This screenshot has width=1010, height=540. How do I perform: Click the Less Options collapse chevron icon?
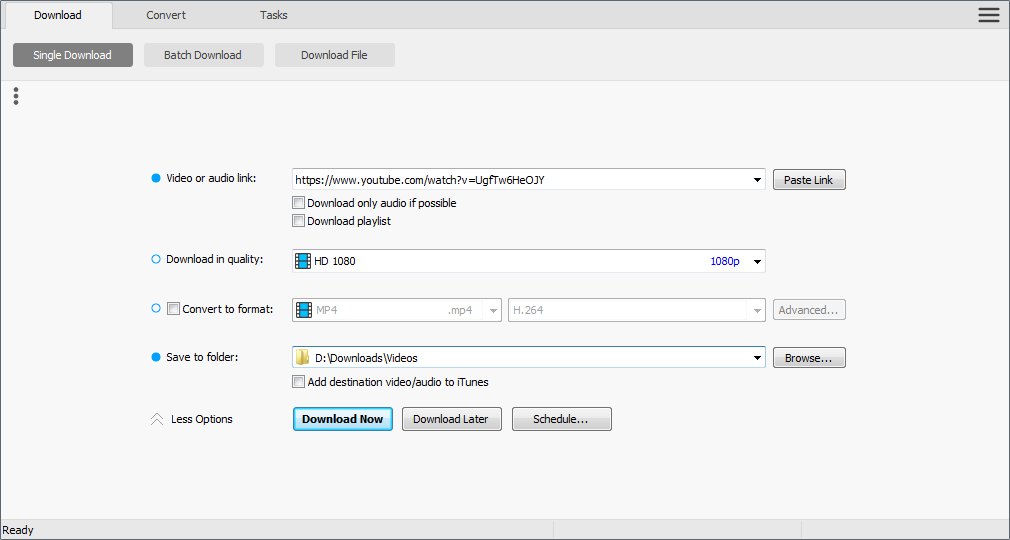tap(156, 420)
